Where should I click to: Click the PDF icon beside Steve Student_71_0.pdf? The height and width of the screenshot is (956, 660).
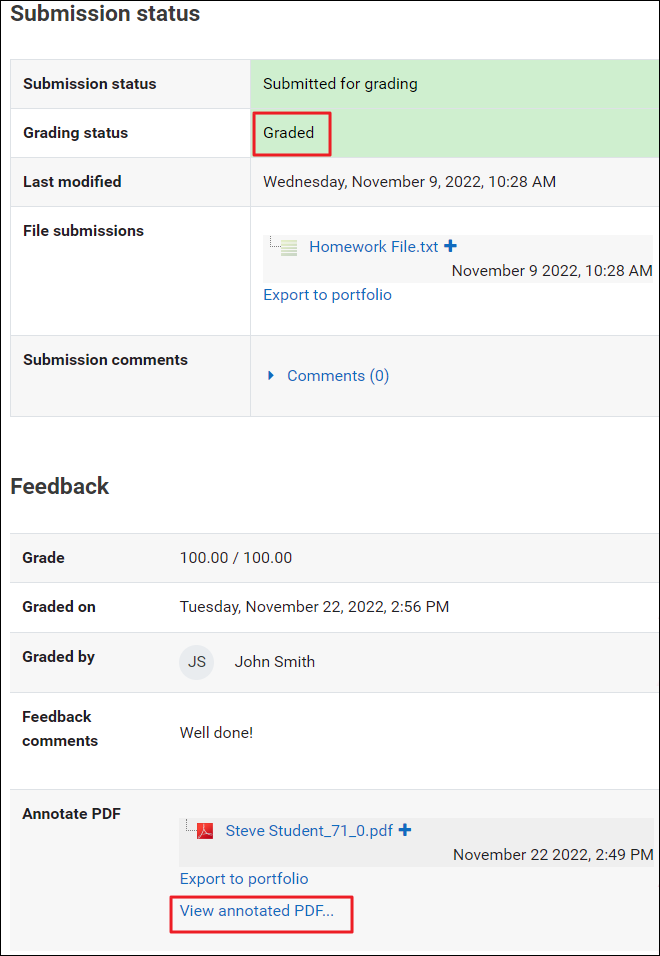205,831
